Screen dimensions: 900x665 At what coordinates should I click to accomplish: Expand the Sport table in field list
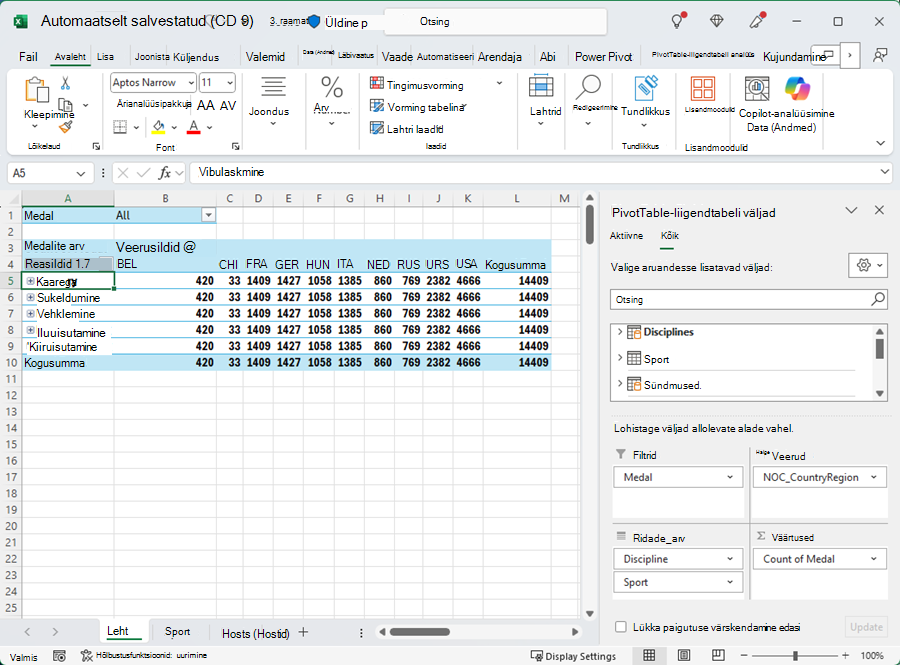[x=620, y=357]
